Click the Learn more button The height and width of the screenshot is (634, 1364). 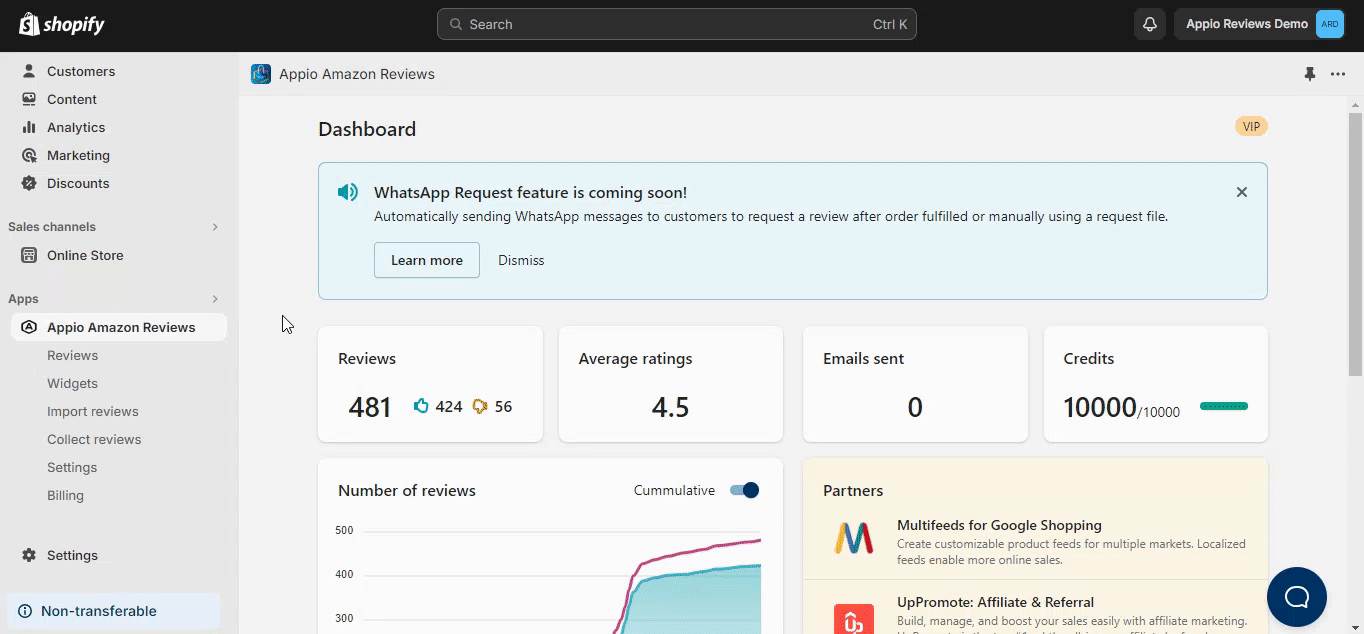click(427, 260)
